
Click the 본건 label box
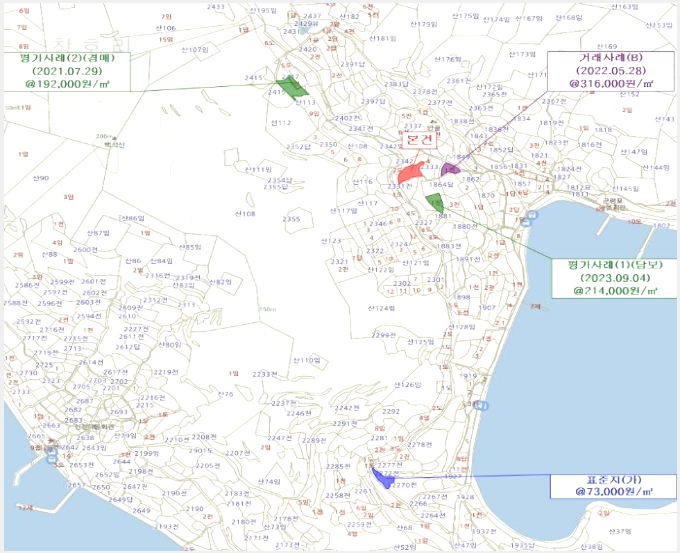click(419, 140)
